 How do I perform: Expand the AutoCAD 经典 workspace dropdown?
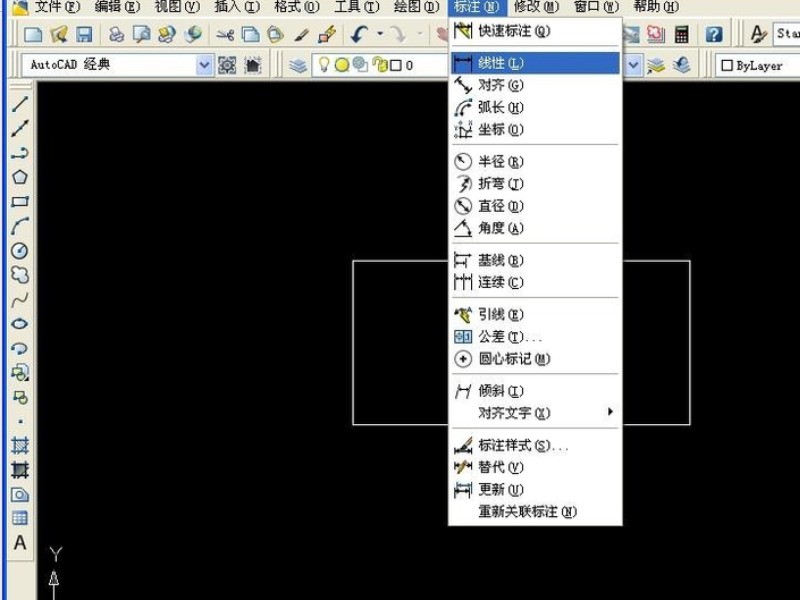click(204, 65)
